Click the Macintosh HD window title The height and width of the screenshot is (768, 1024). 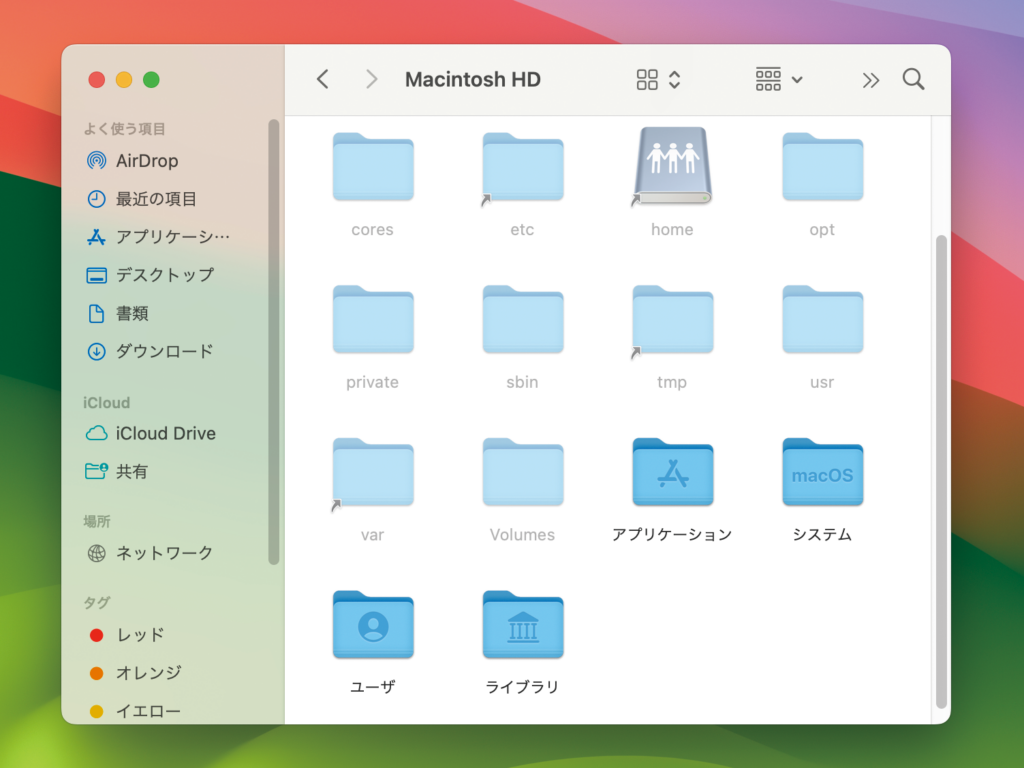coord(473,80)
